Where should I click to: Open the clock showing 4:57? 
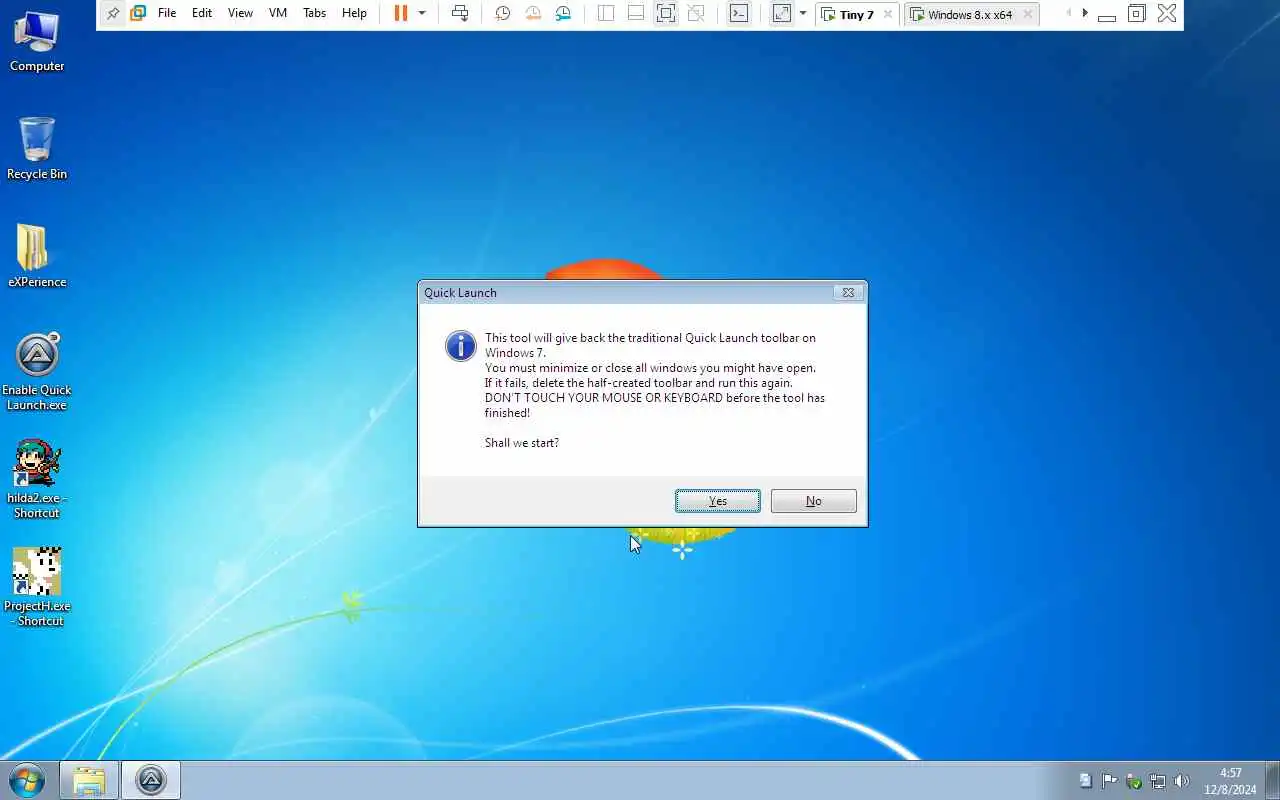click(1231, 781)
